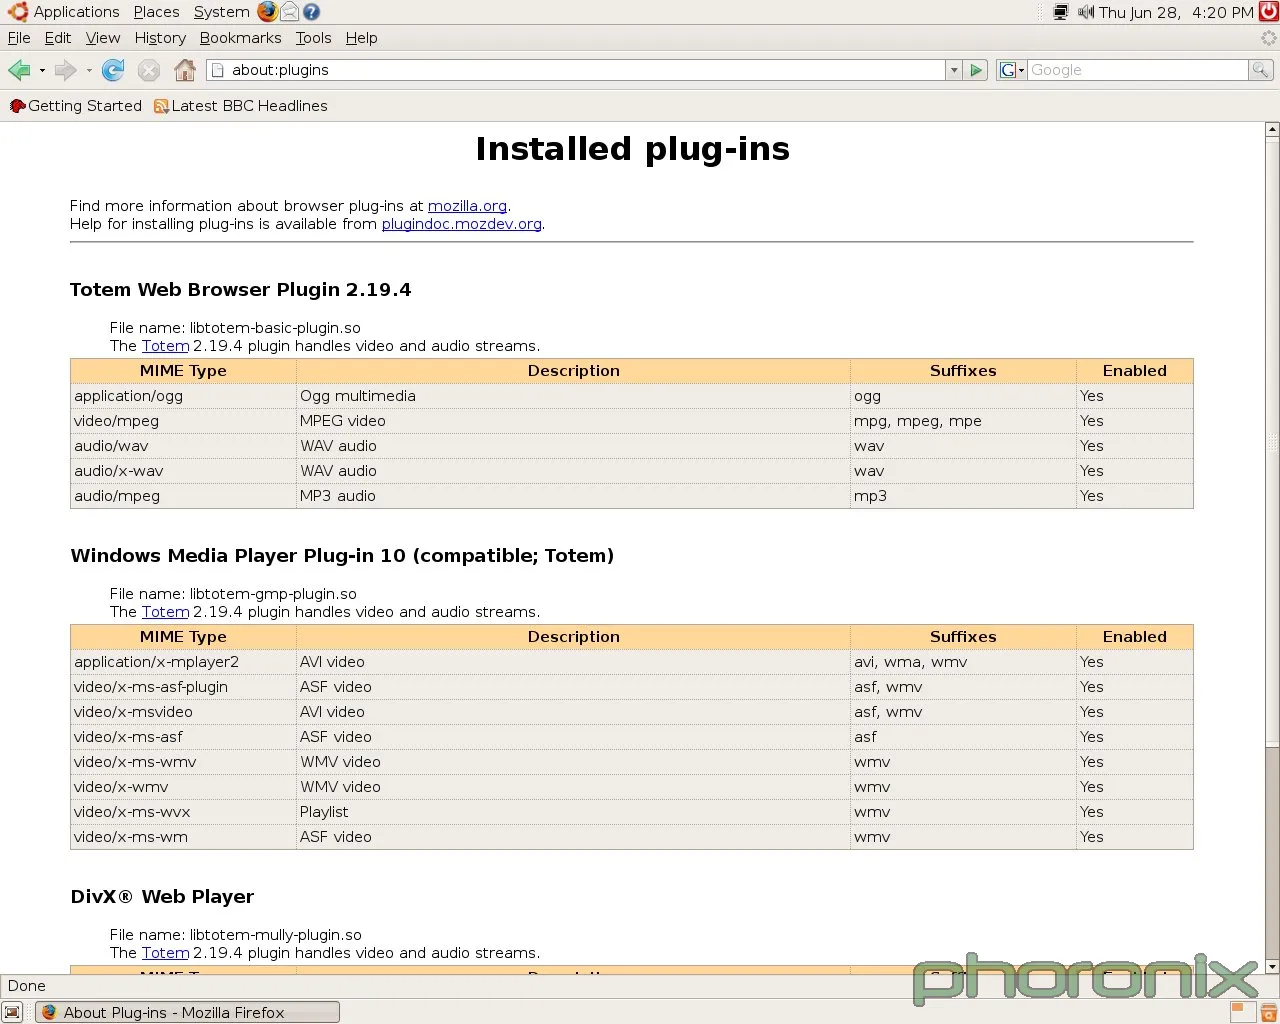Click the search magnifier button
This screenshot has height=1024, width=1280.
tap(1261, 70)
